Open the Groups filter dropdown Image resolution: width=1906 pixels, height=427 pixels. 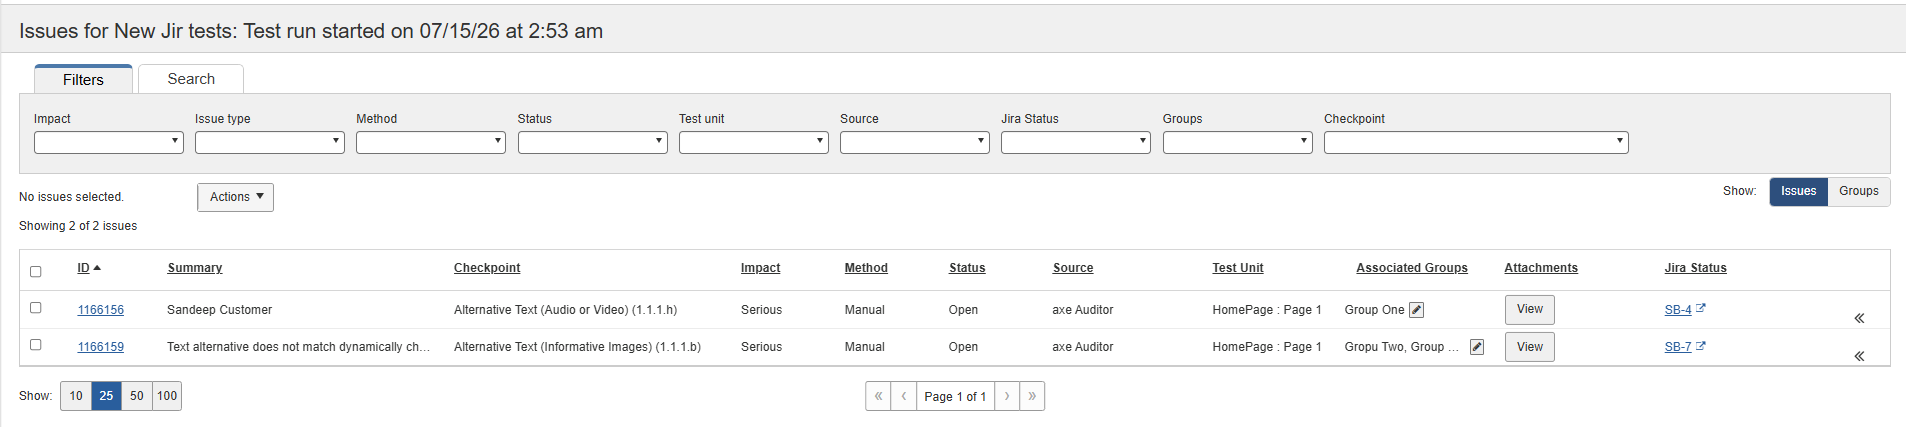coord(1238,142)
